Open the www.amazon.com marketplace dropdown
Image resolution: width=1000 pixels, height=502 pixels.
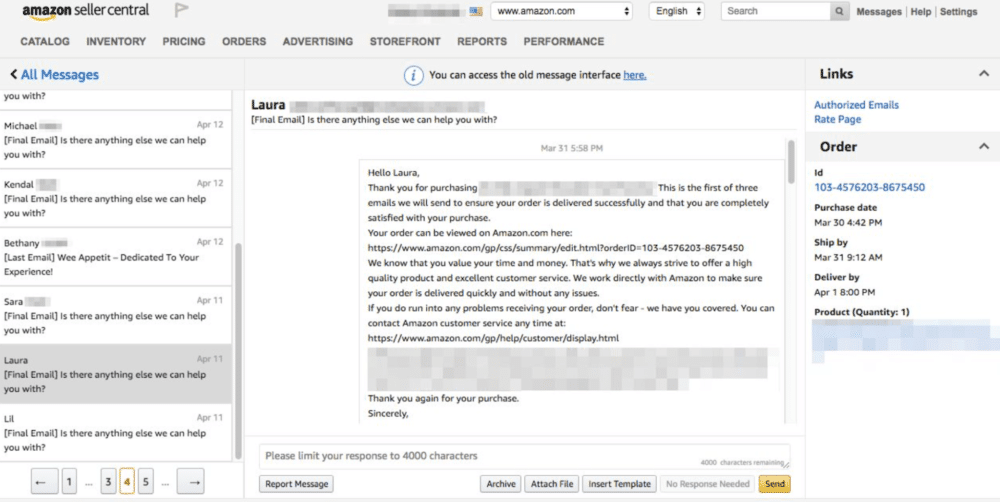click(561, 11)
